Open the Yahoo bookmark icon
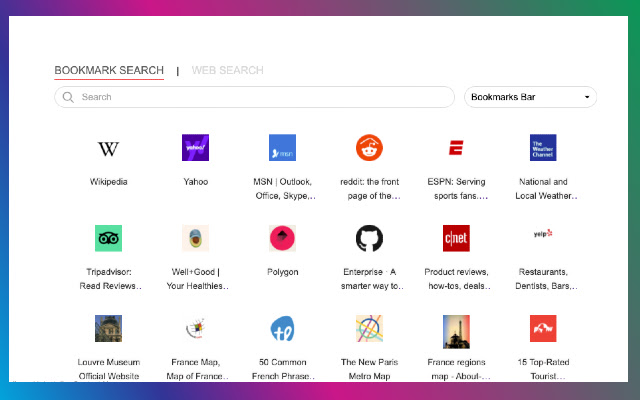The height and width of the screenshot is (400, 640). pos(196,148)
